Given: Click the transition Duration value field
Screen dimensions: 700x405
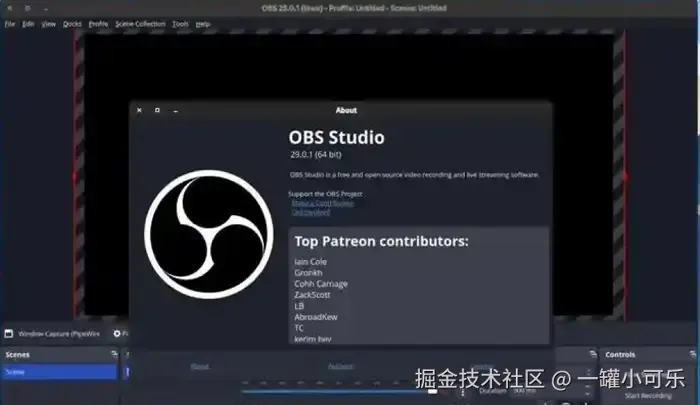Looking at the screenshot, I should (548, 391).
